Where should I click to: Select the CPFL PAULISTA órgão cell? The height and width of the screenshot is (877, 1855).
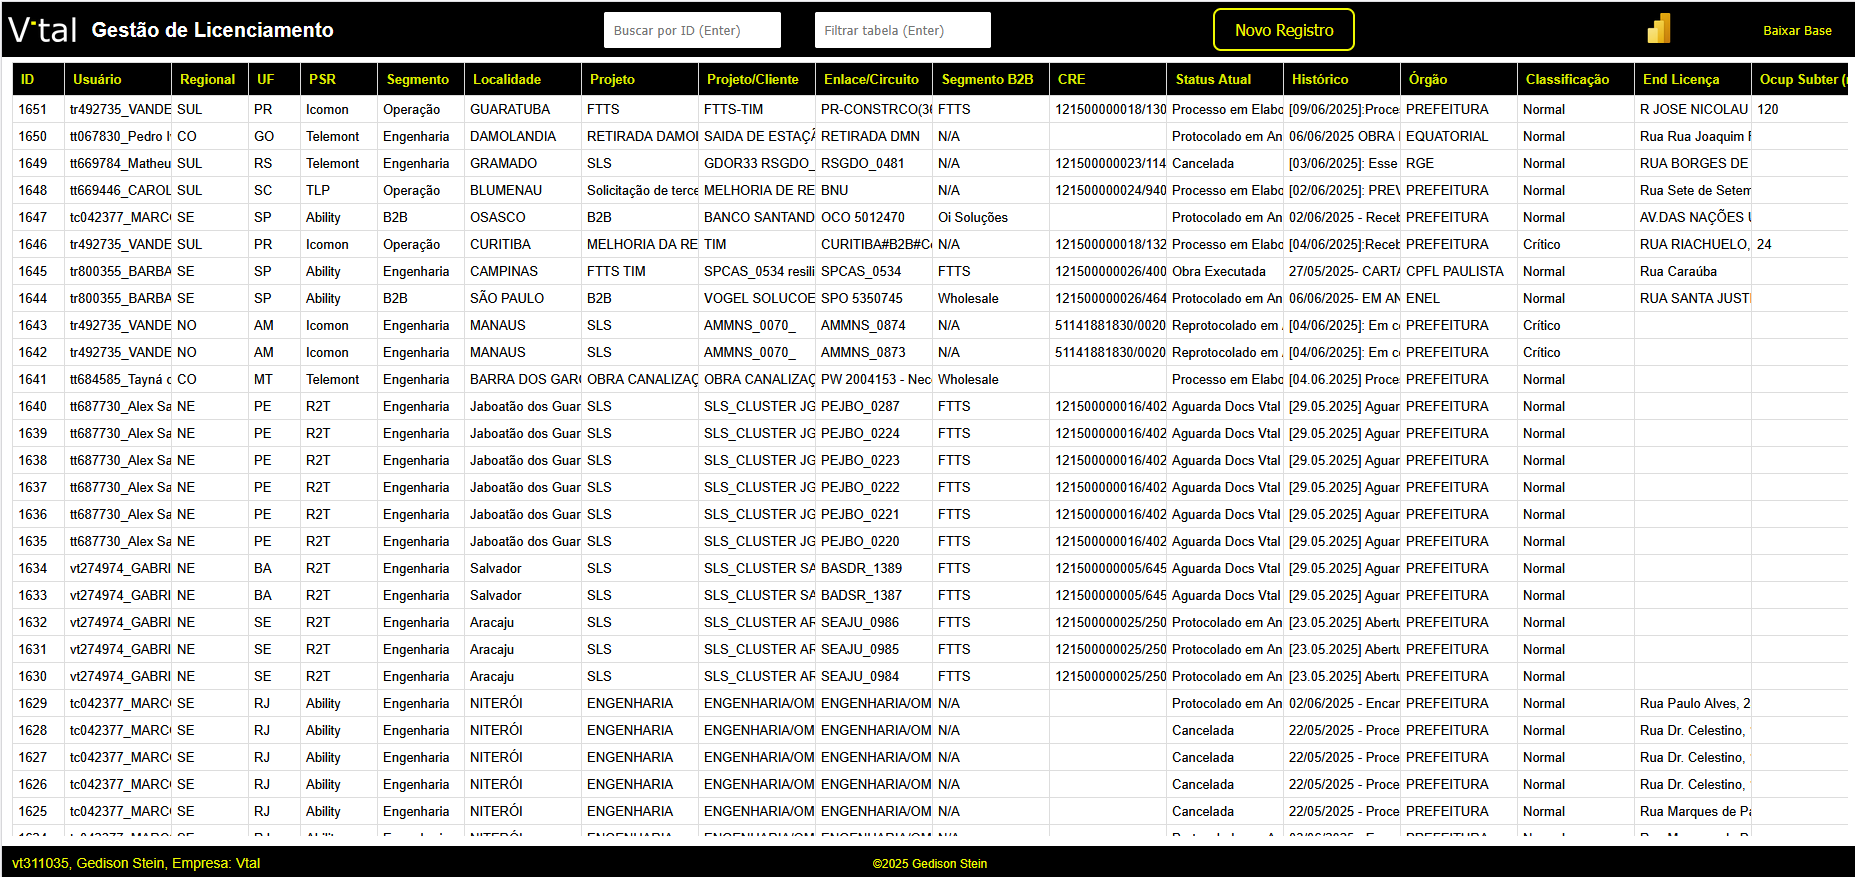point(1454,271)
